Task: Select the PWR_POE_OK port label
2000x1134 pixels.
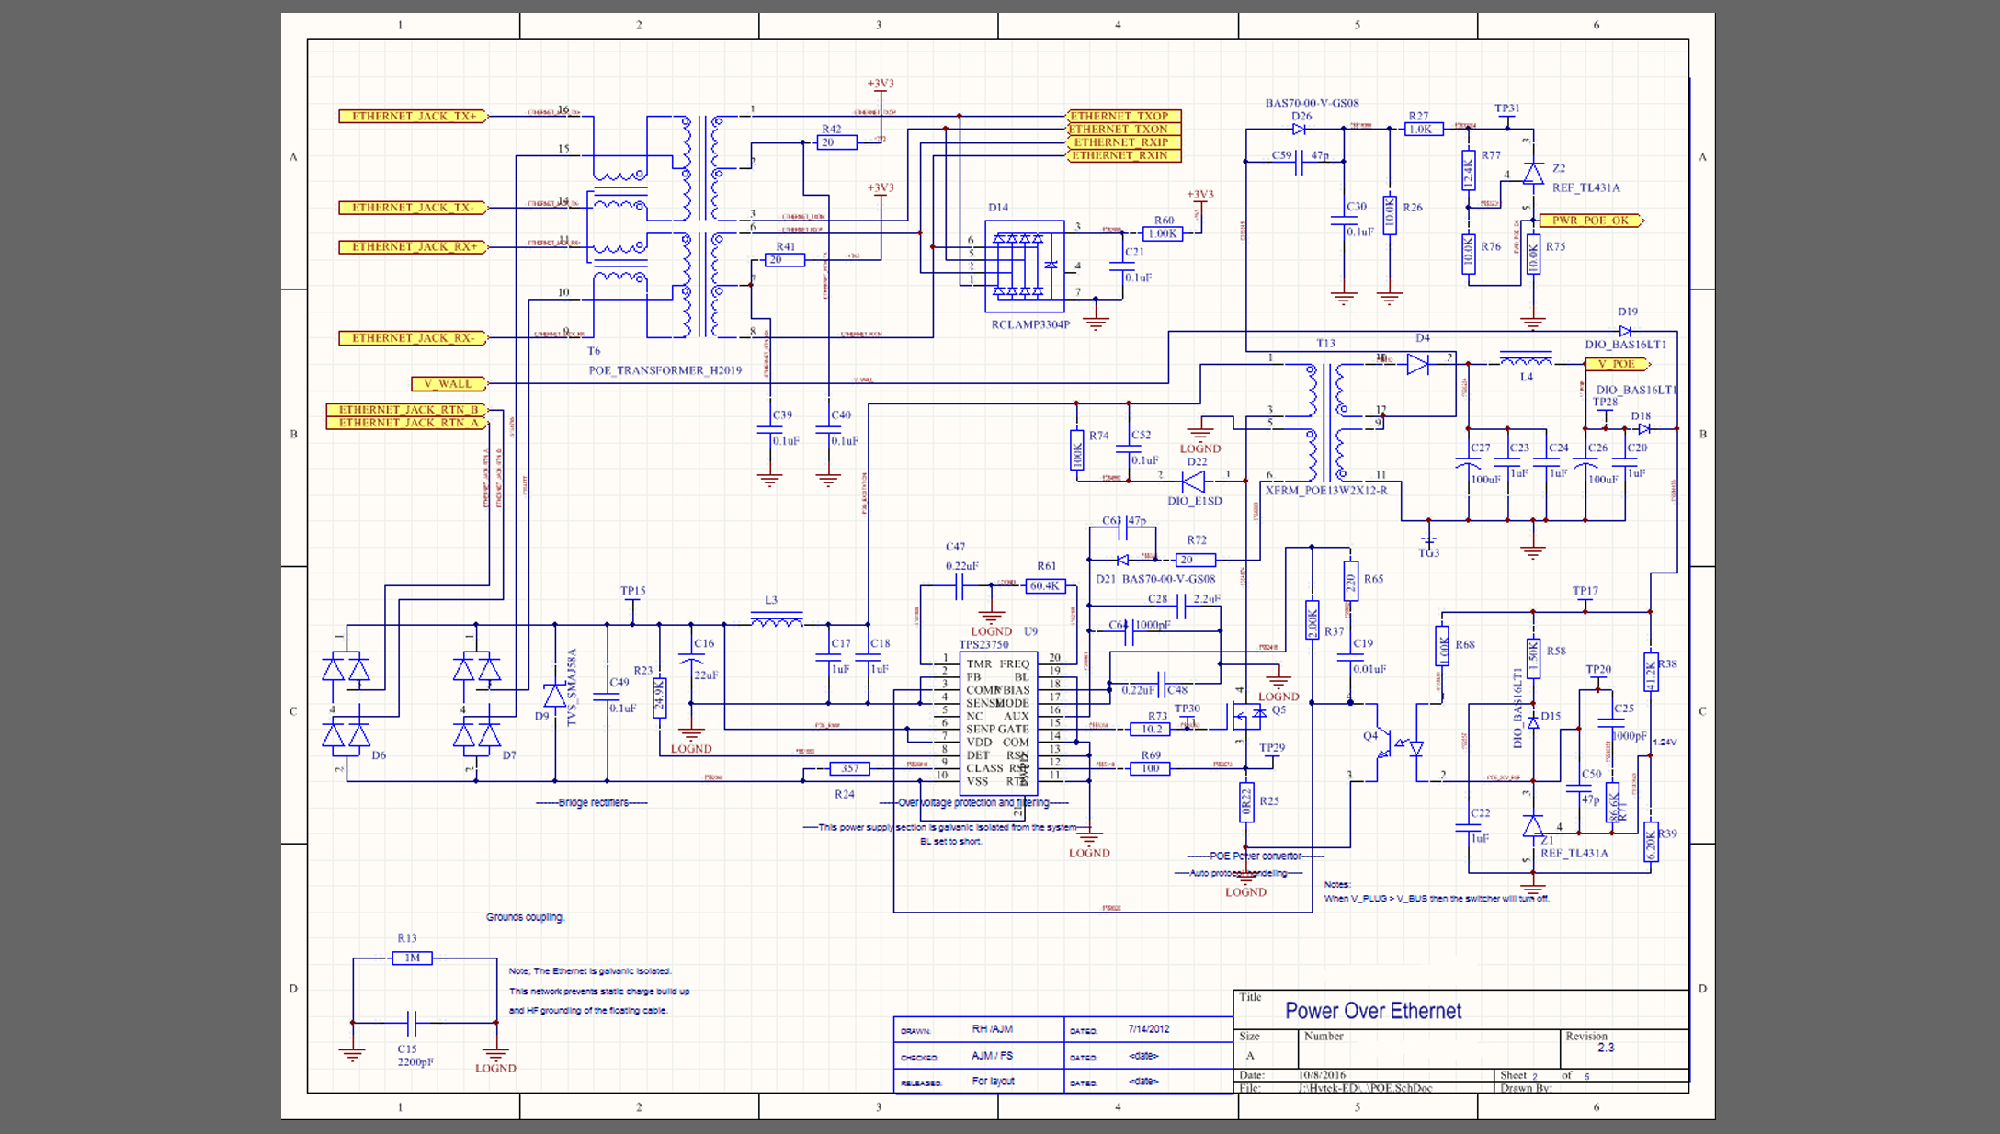Action: [x=1591, y=221]
